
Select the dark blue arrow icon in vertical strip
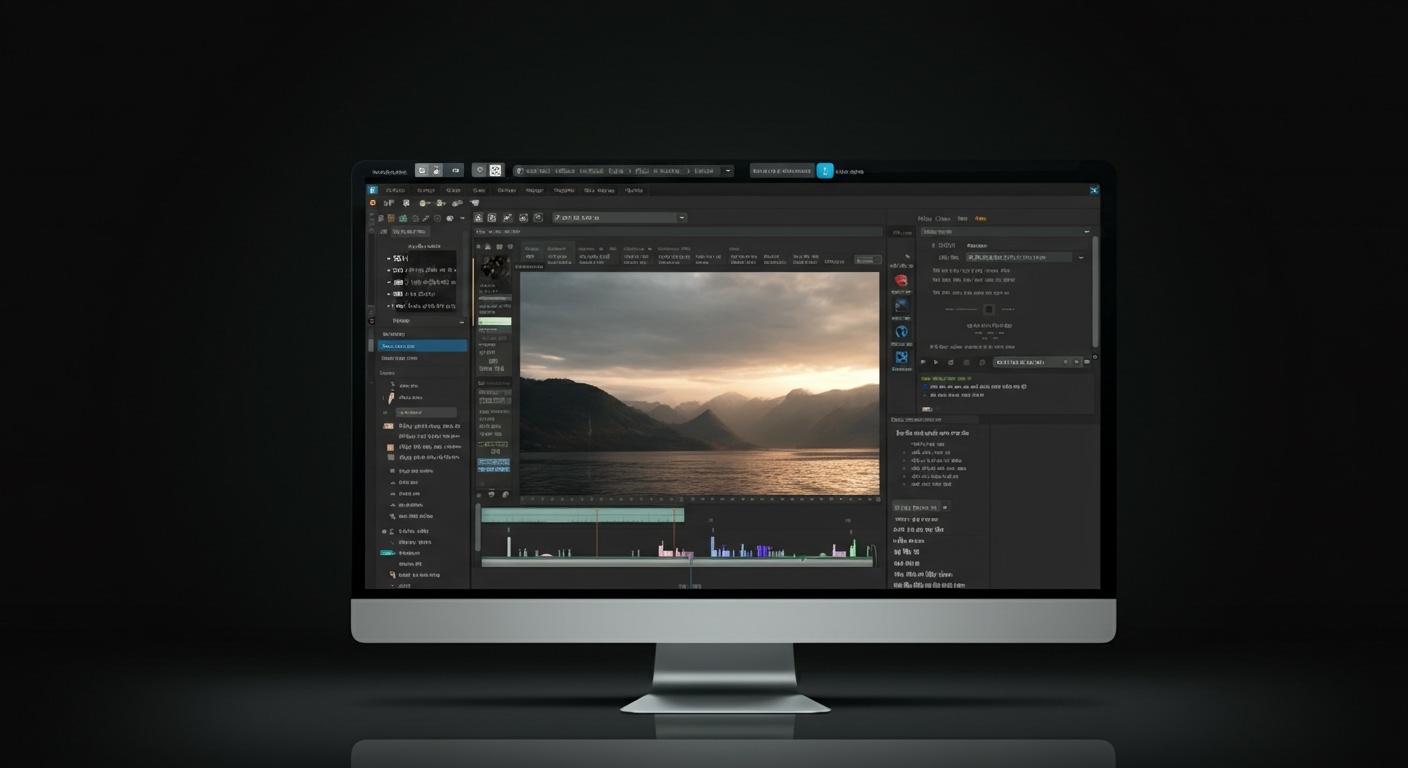tap(902, 305)
